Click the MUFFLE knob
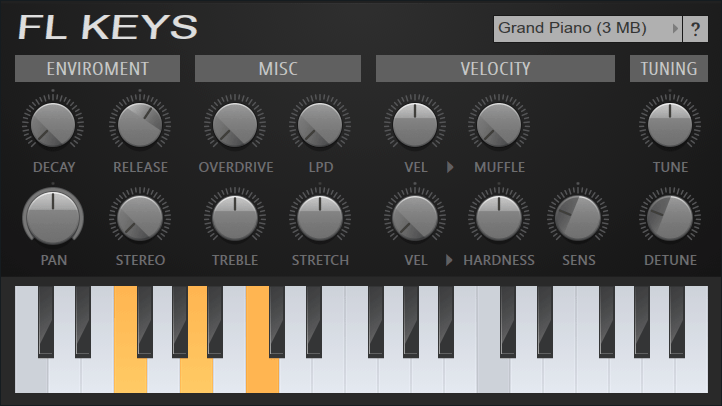Viewport: 722px width, 406px height. click(x=499, y=125)
